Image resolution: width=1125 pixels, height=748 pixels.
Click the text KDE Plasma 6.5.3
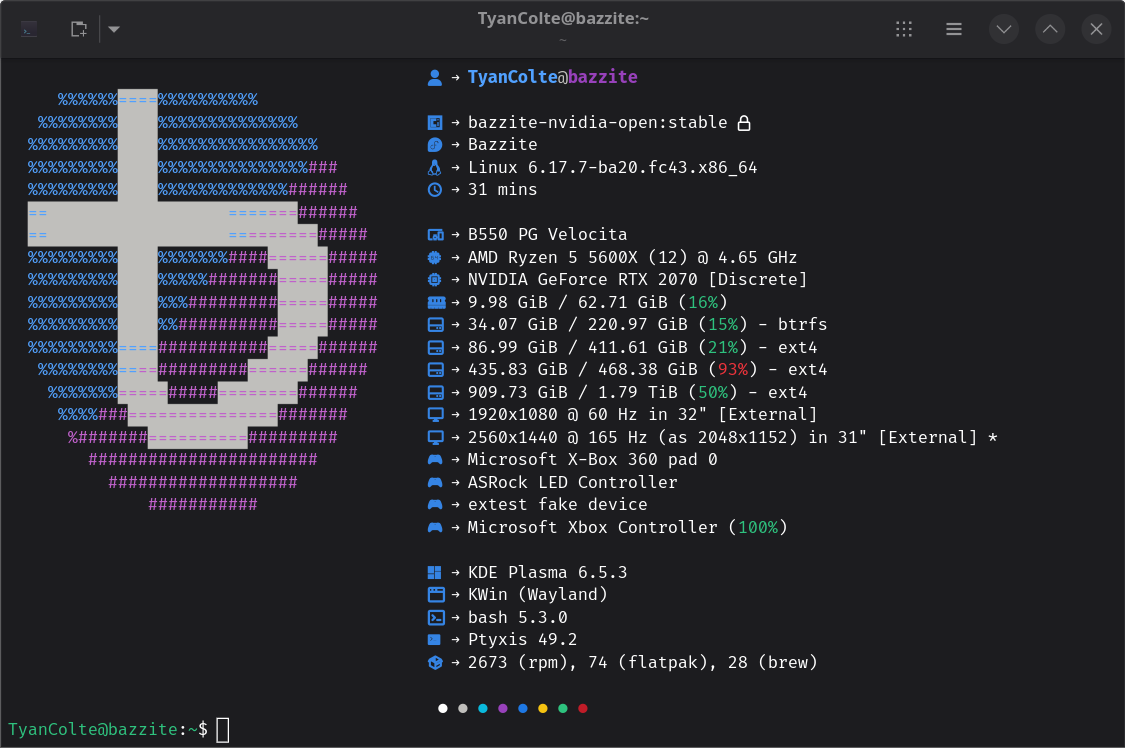(x=547, y=572)
